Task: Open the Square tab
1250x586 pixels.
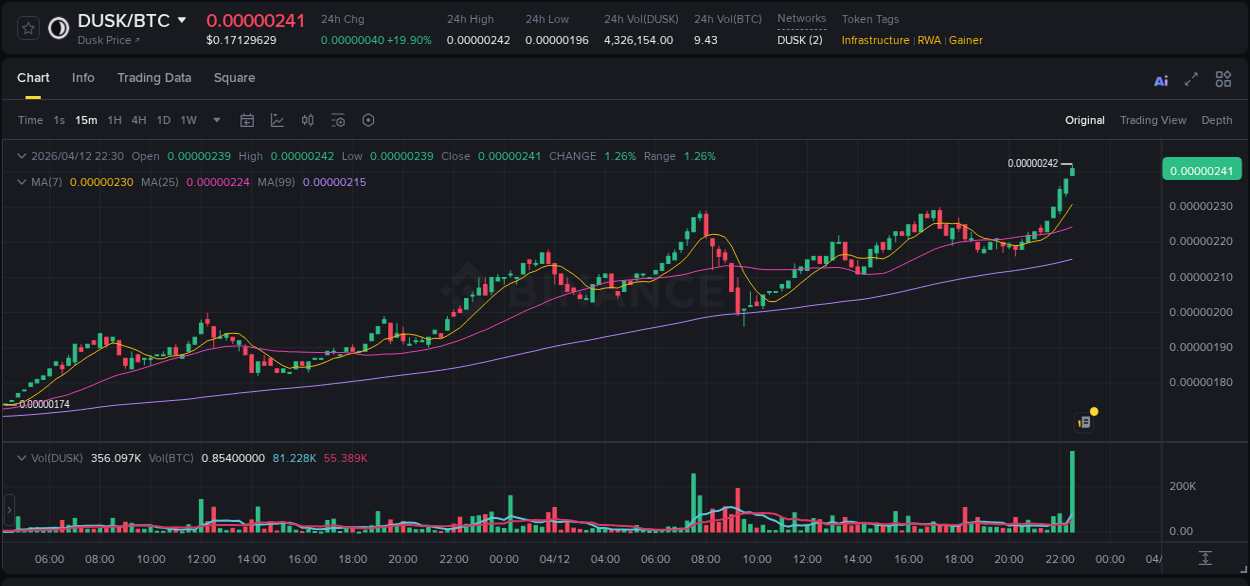Action: (234, 78)
